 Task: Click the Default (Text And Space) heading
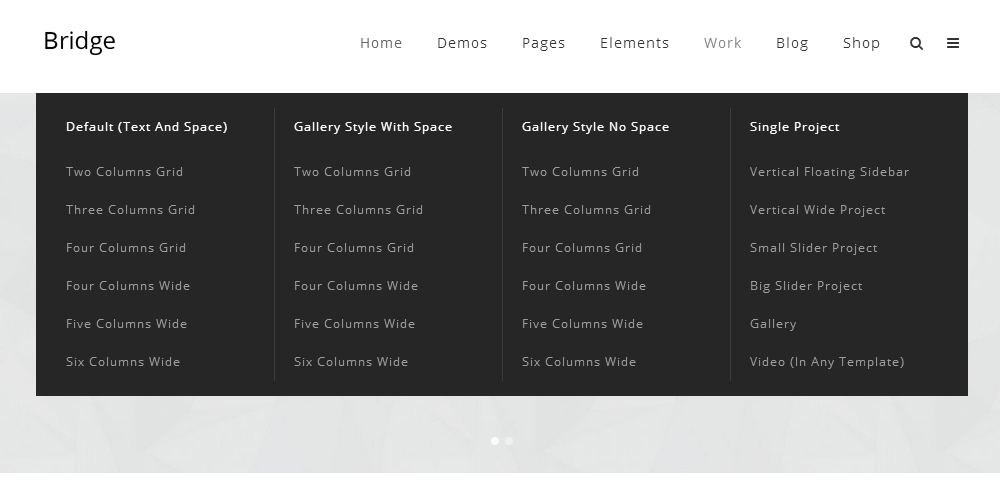(x=147, y=127)
